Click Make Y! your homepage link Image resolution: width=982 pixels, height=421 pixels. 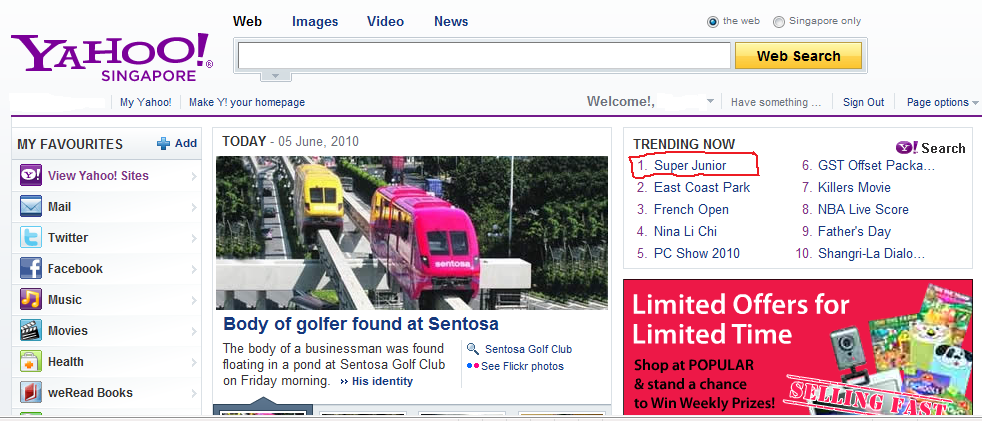[247, 102]
